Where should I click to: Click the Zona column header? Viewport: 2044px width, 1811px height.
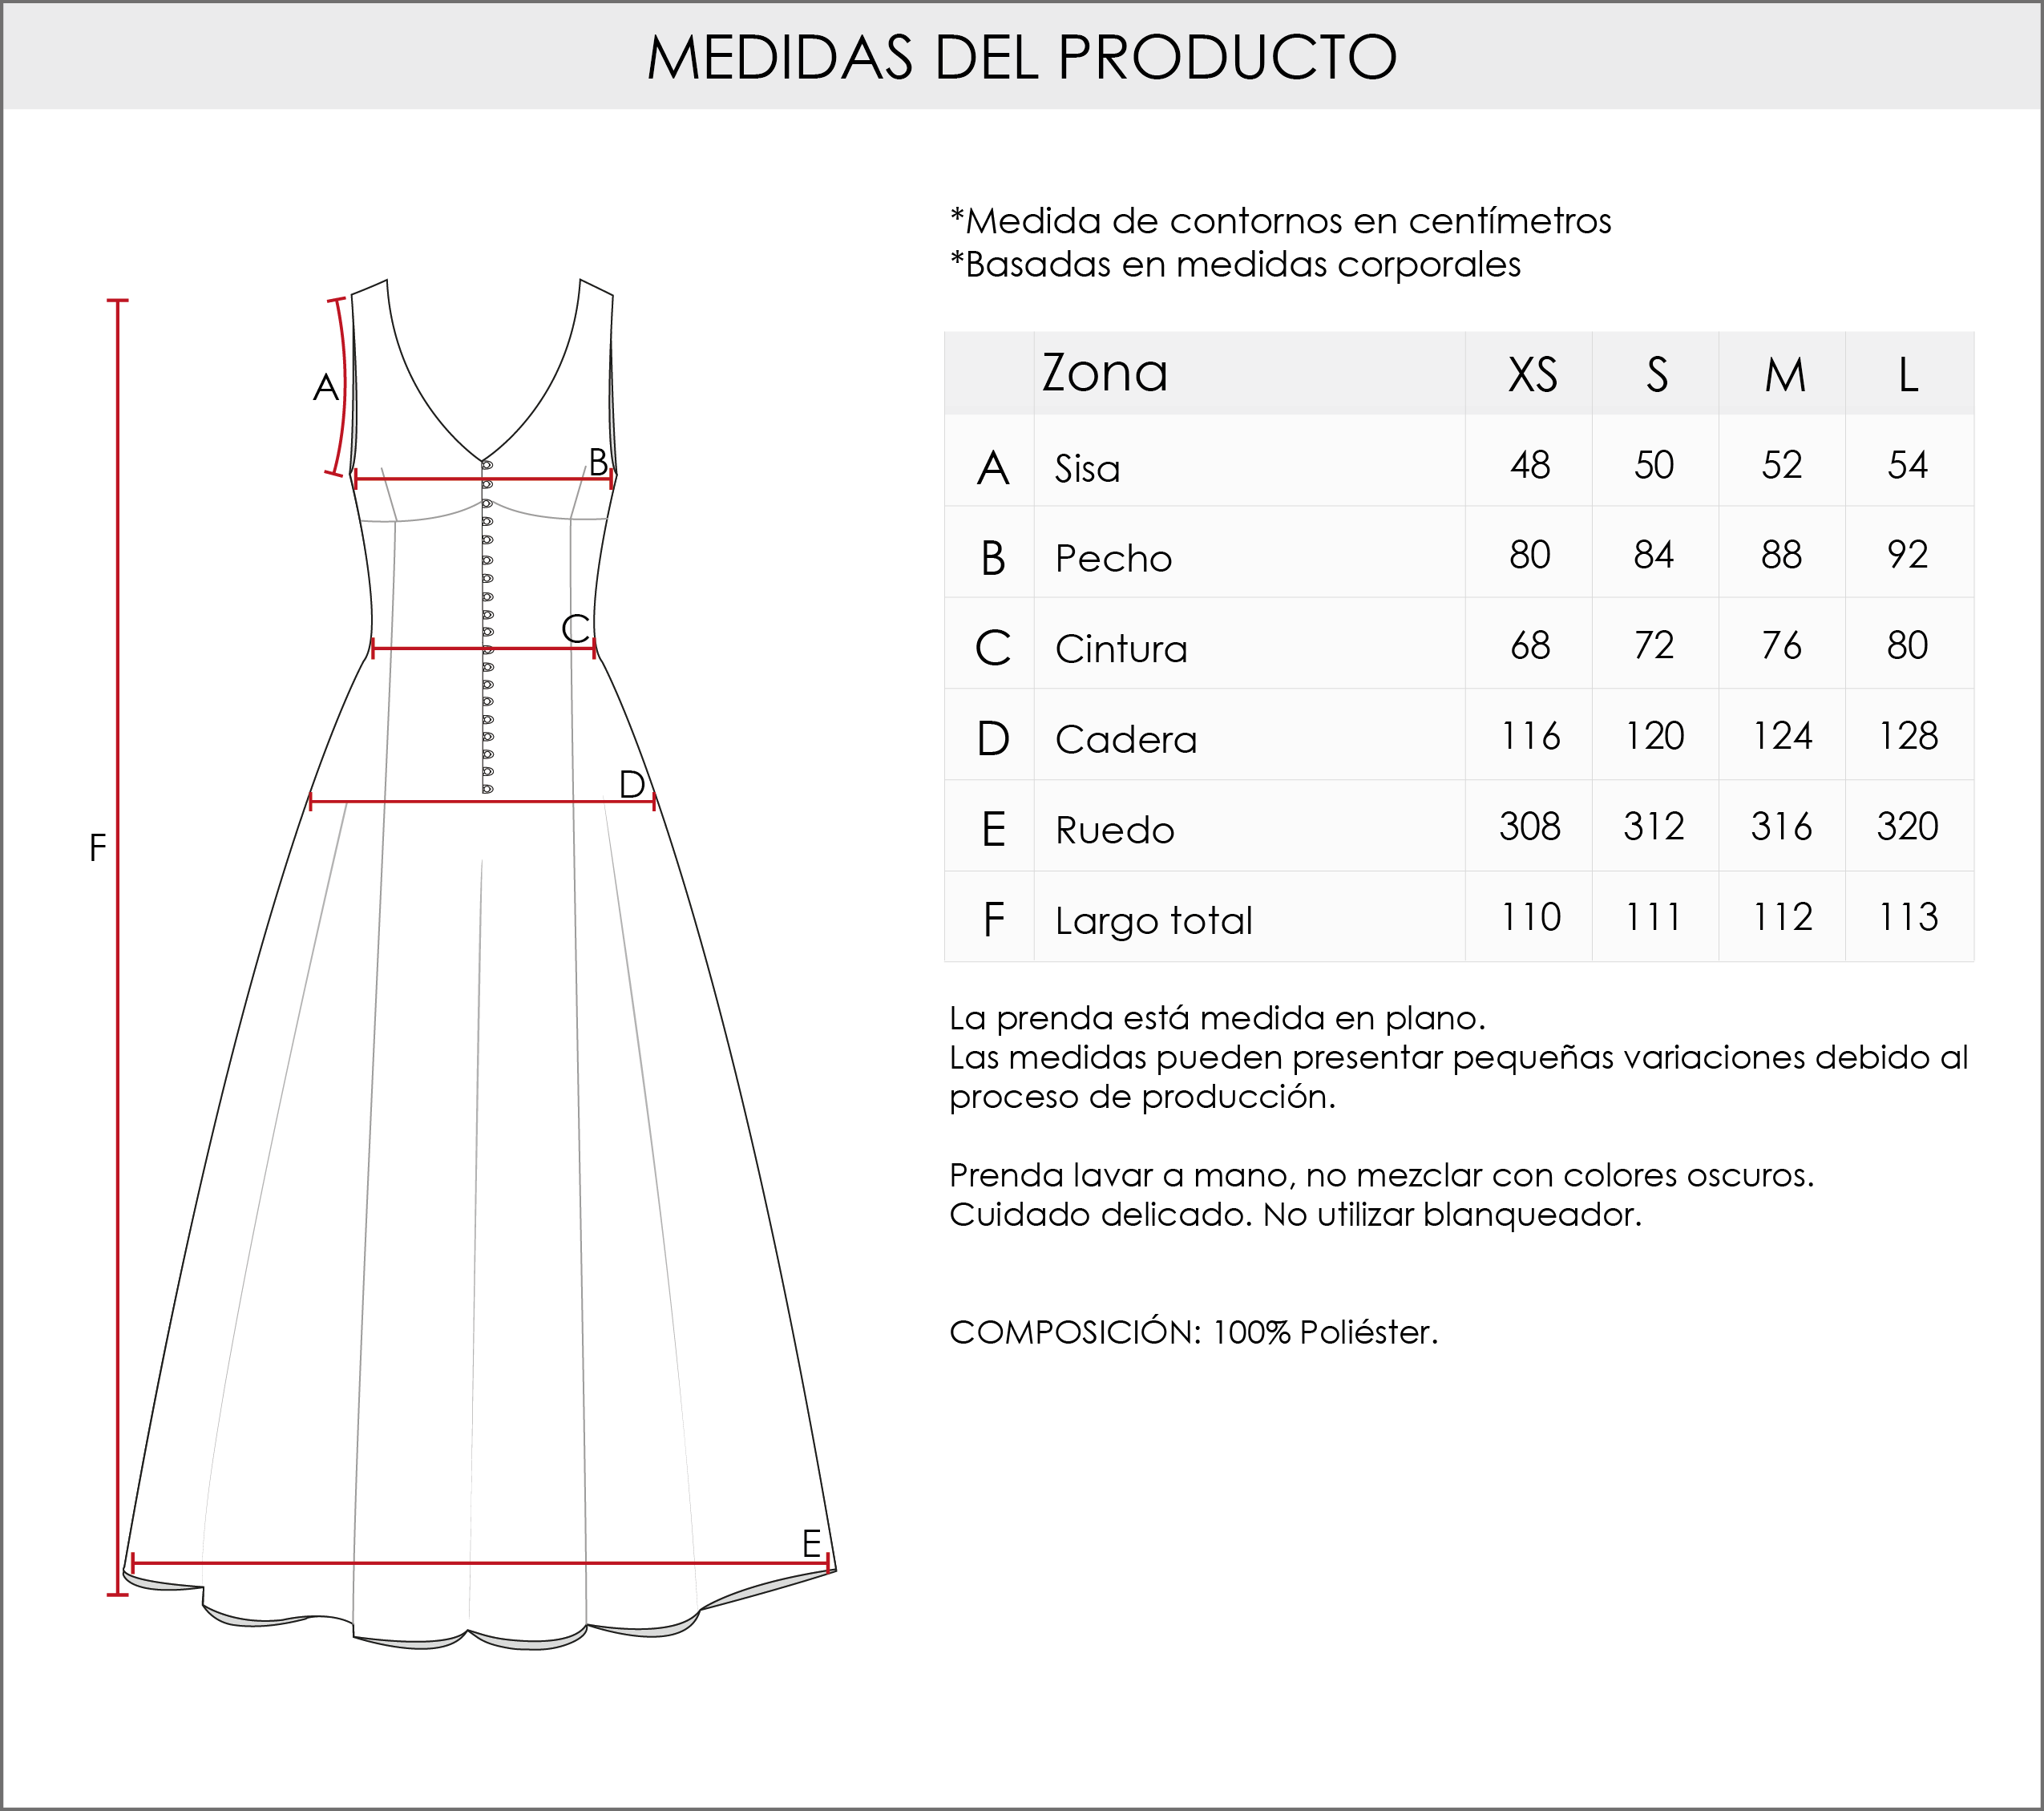pos(1104,373)
